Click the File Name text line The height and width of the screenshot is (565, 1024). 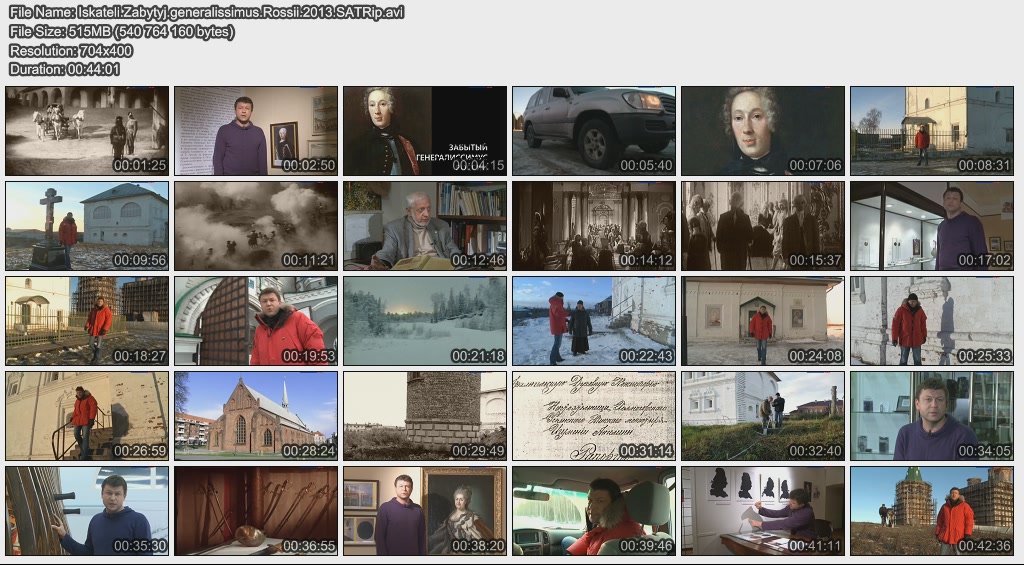206,12
